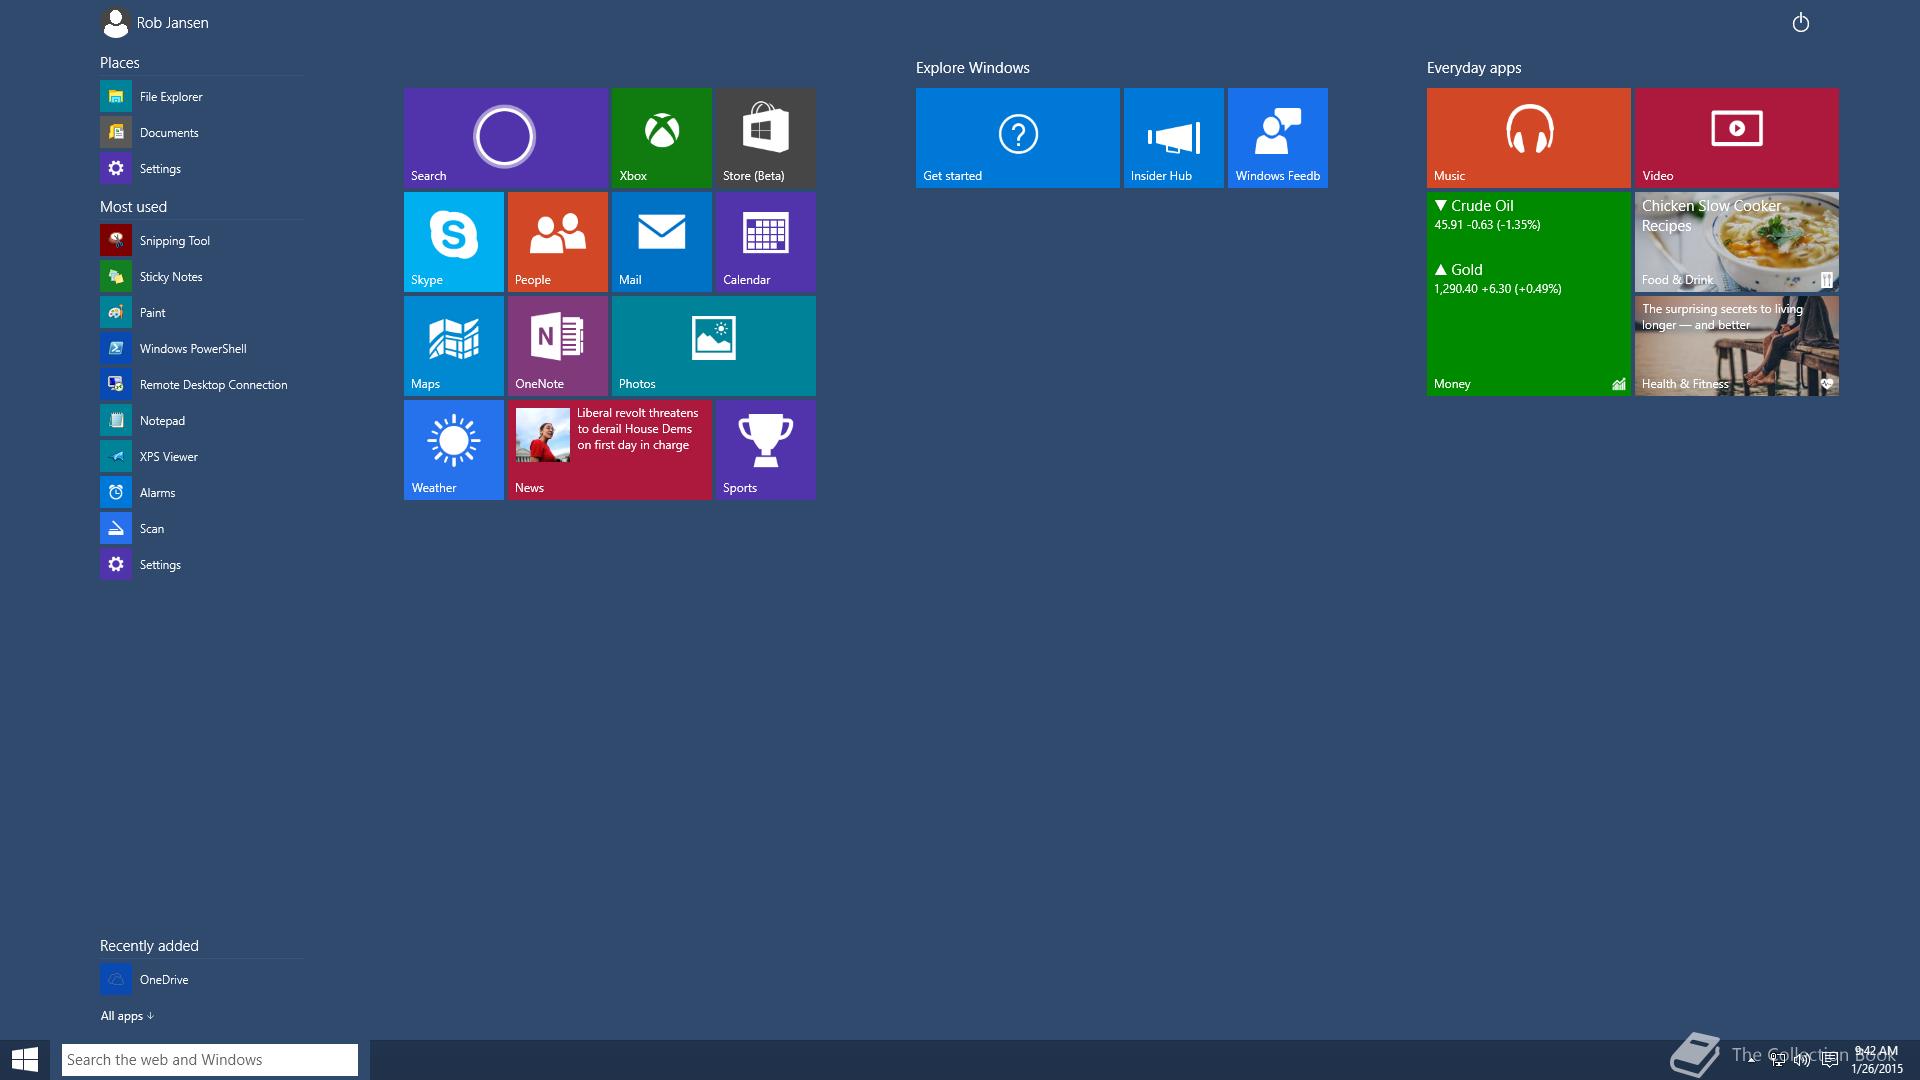This screenshot has width=1920, height=1080.
Task: Expand the All apps list
Action: (x=127, y=1015)
